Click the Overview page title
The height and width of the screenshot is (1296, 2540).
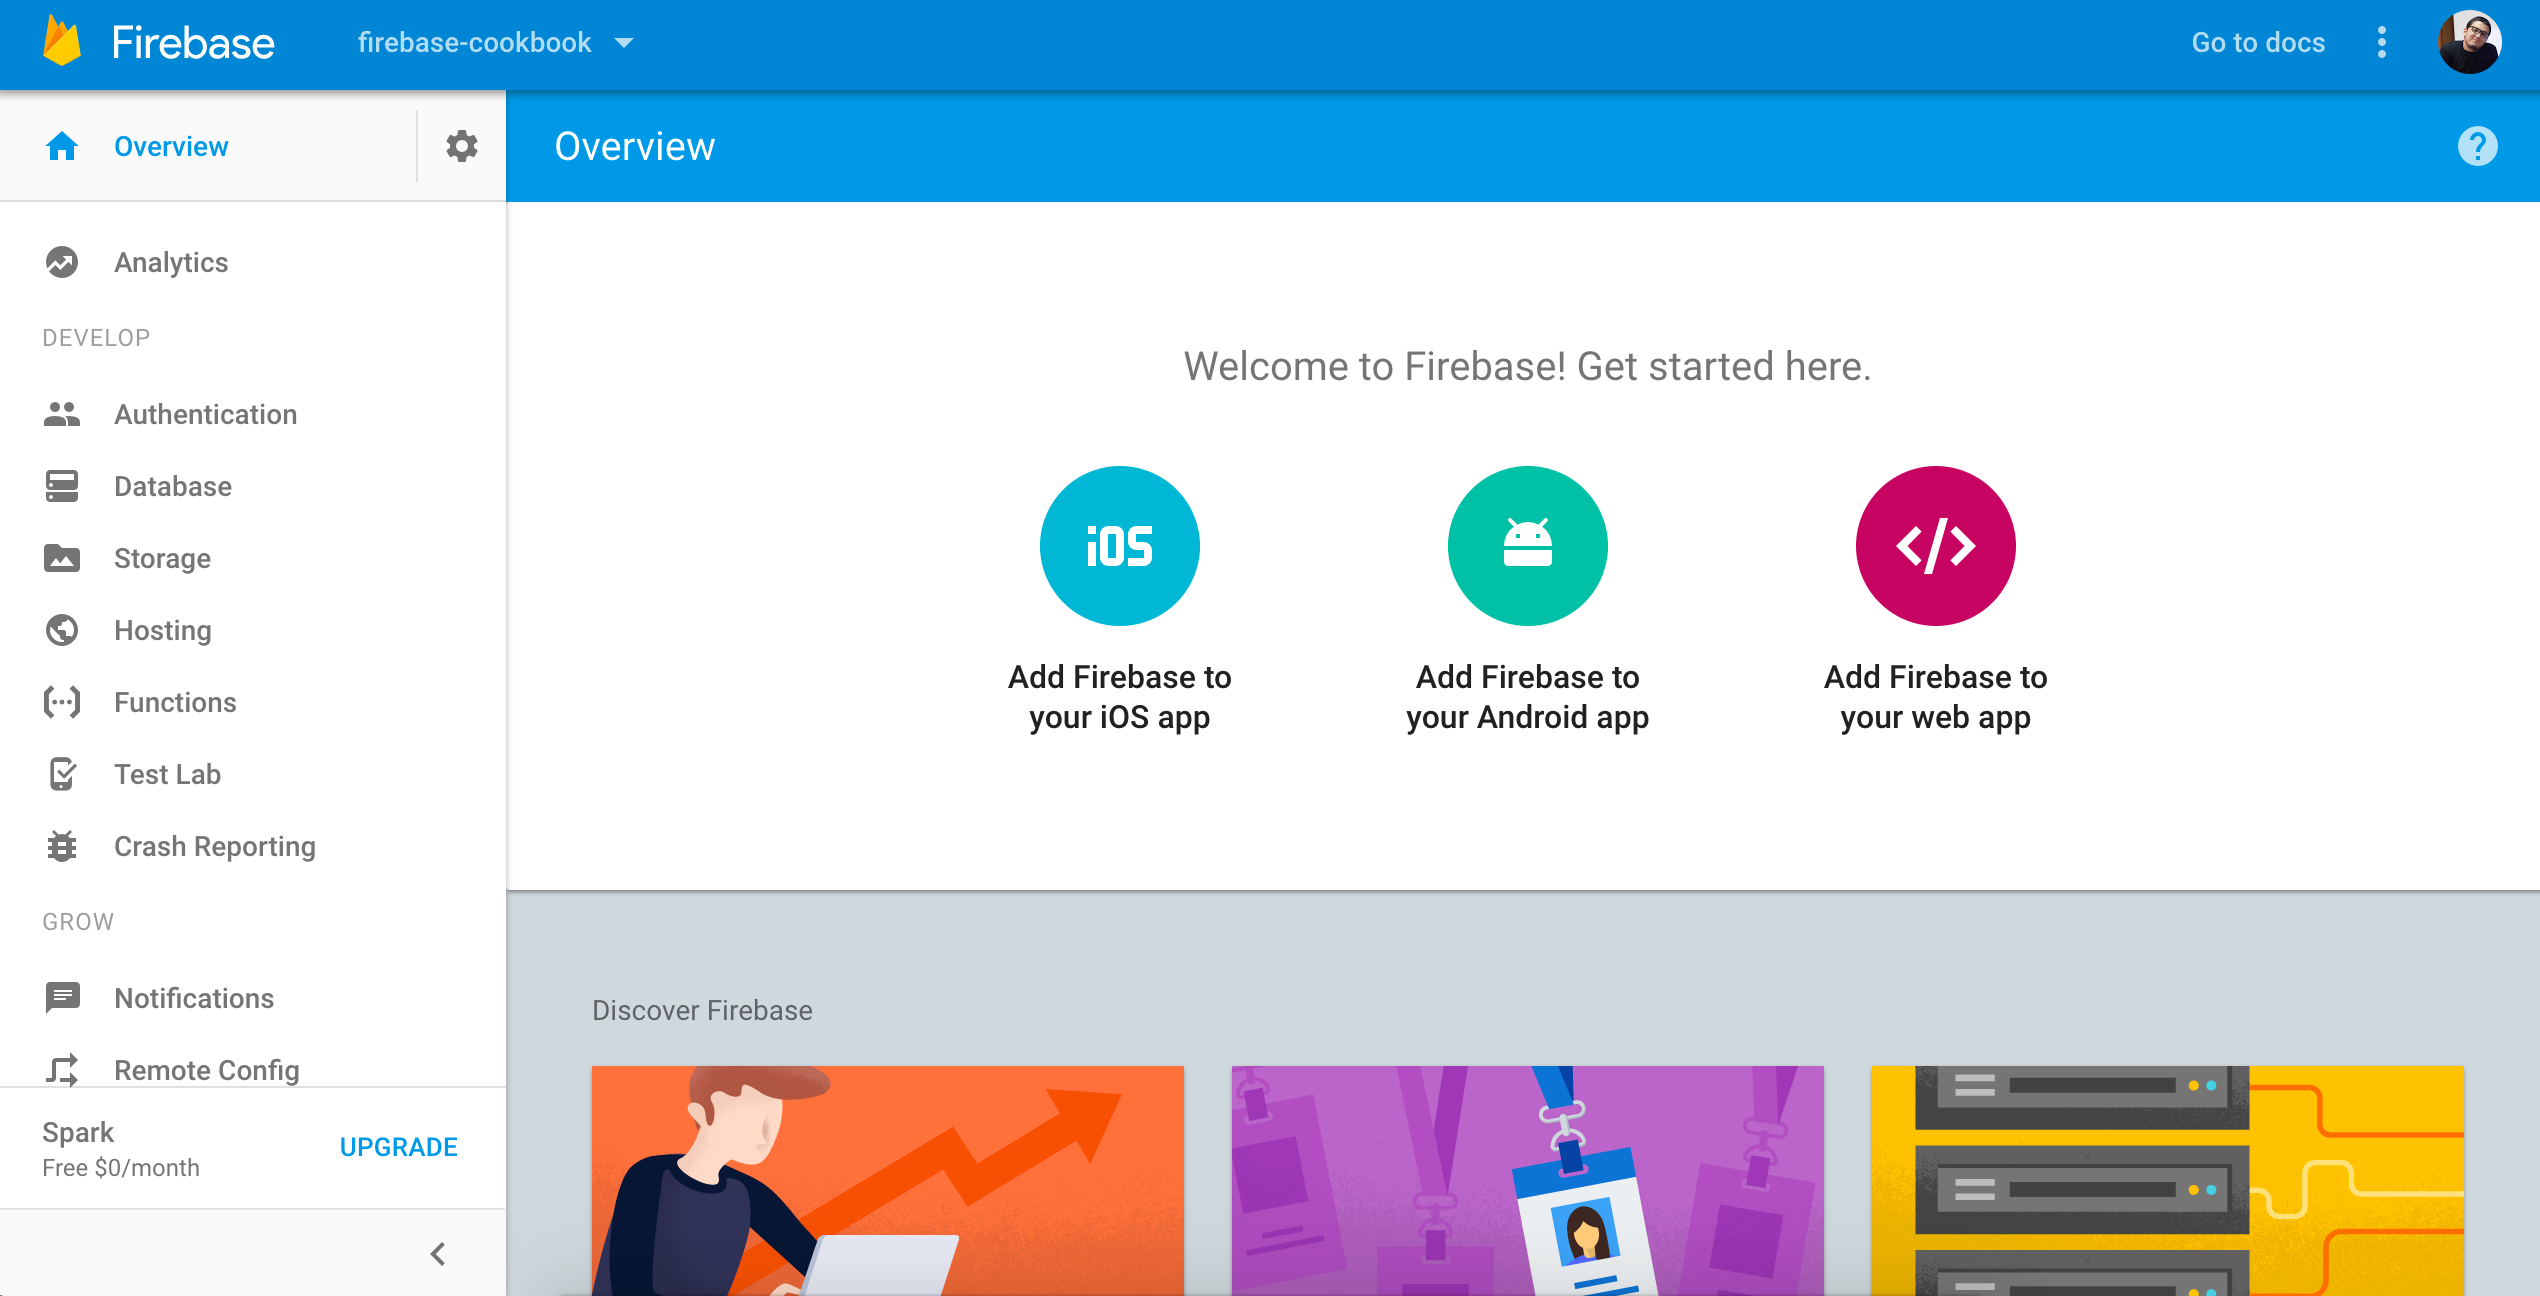click(x=635, y=146)
